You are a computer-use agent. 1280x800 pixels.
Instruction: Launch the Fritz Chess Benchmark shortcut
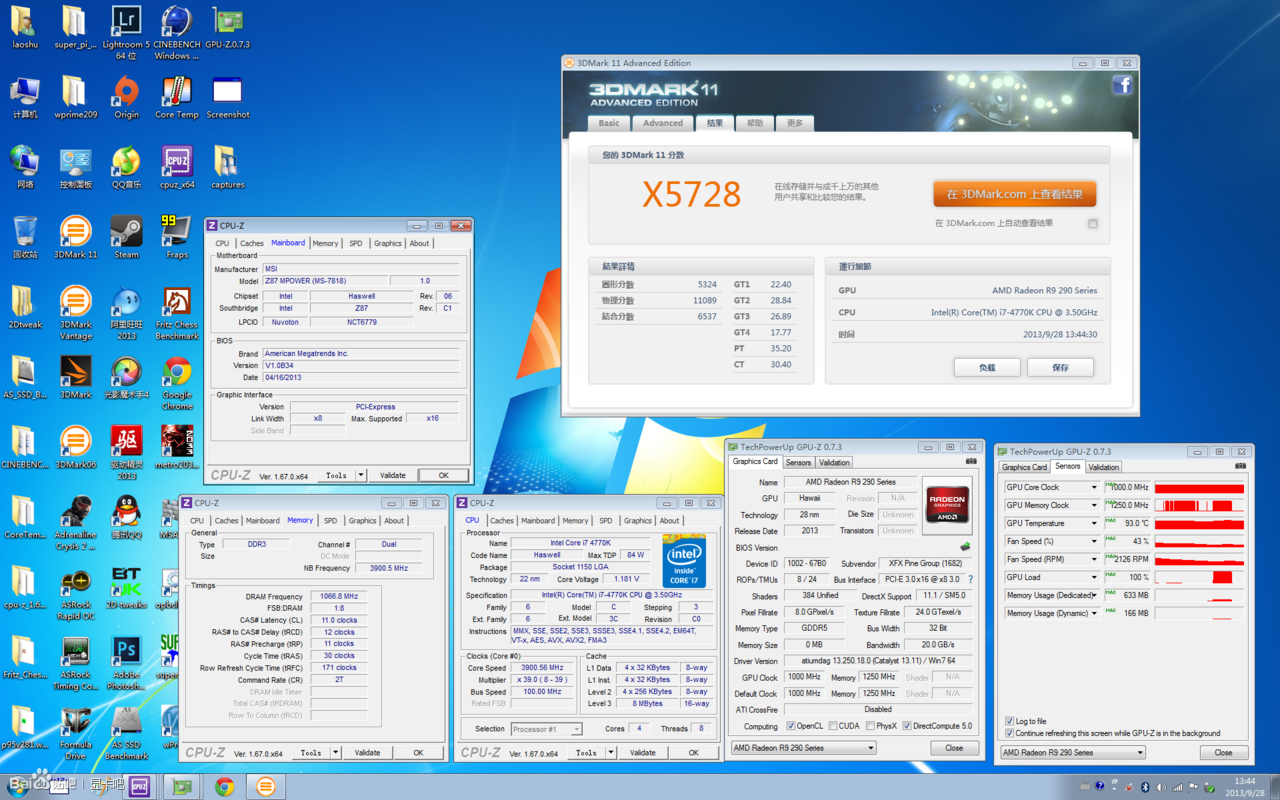(177, 314)
